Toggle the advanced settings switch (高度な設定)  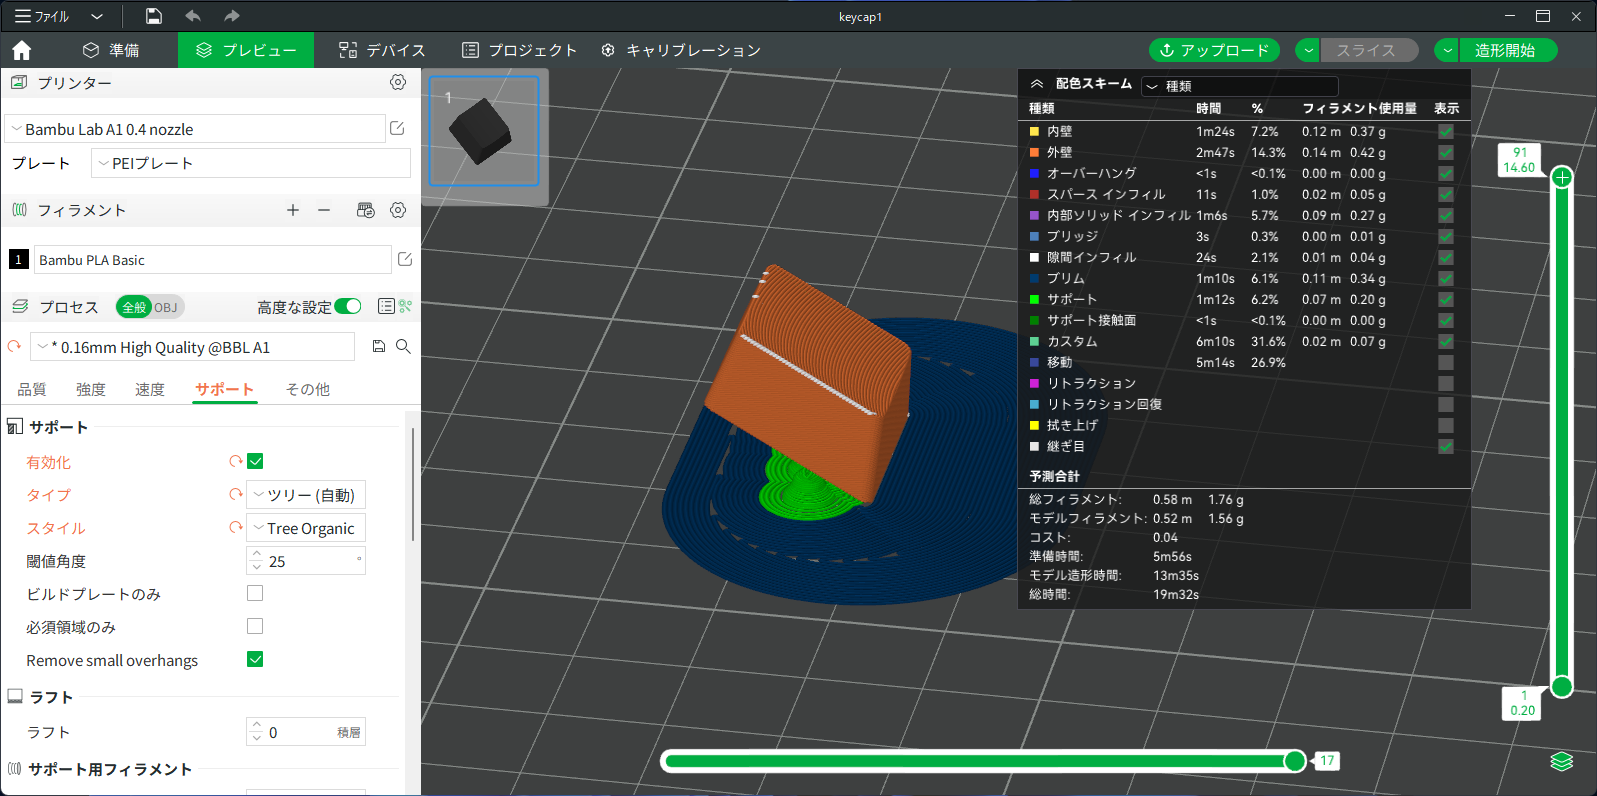click(x=348, y=307)
